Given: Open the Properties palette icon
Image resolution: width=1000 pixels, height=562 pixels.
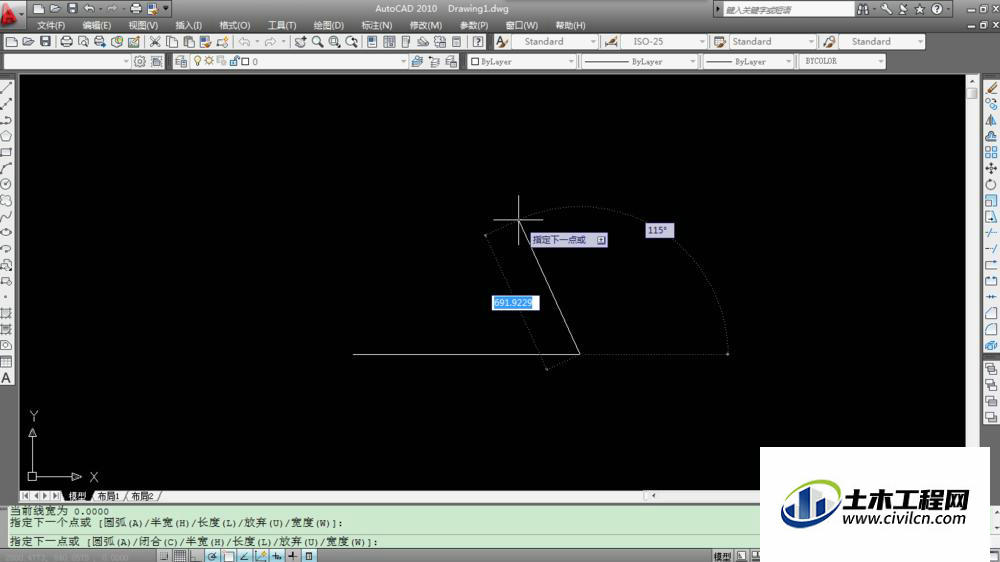Looking at the screenshot, I should click(372, 41).
